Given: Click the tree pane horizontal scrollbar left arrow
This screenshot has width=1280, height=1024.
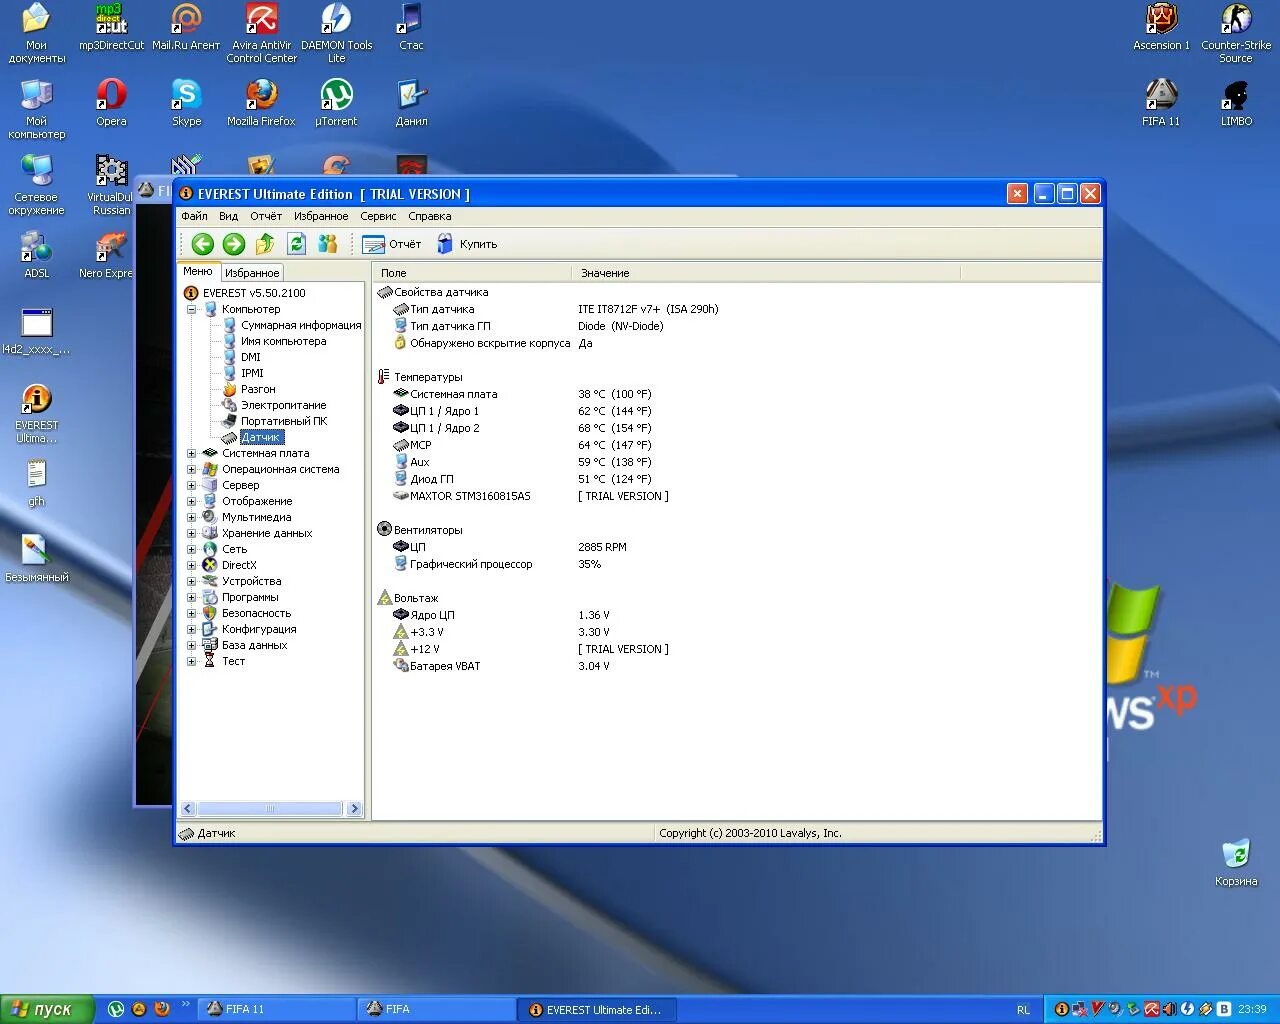Looking at the screenshot, I should pos(187,809).
